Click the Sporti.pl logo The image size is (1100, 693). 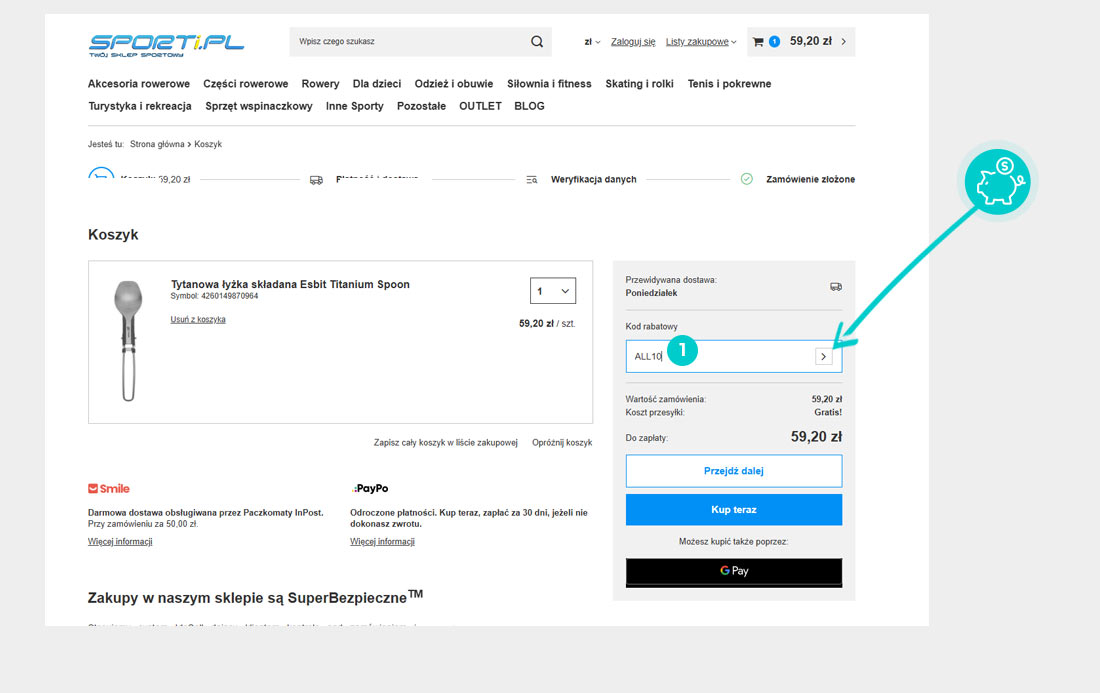point(166,44)
